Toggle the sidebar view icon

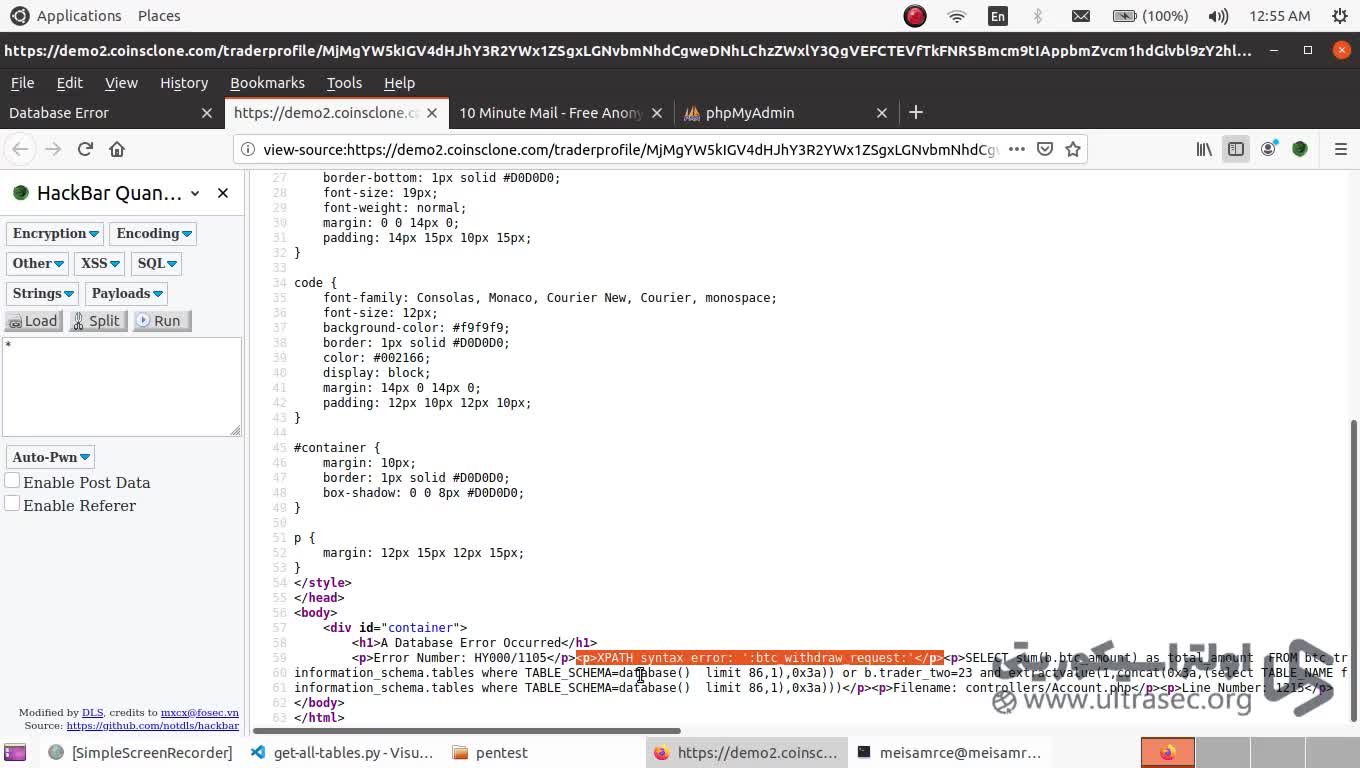(1236, 149)
